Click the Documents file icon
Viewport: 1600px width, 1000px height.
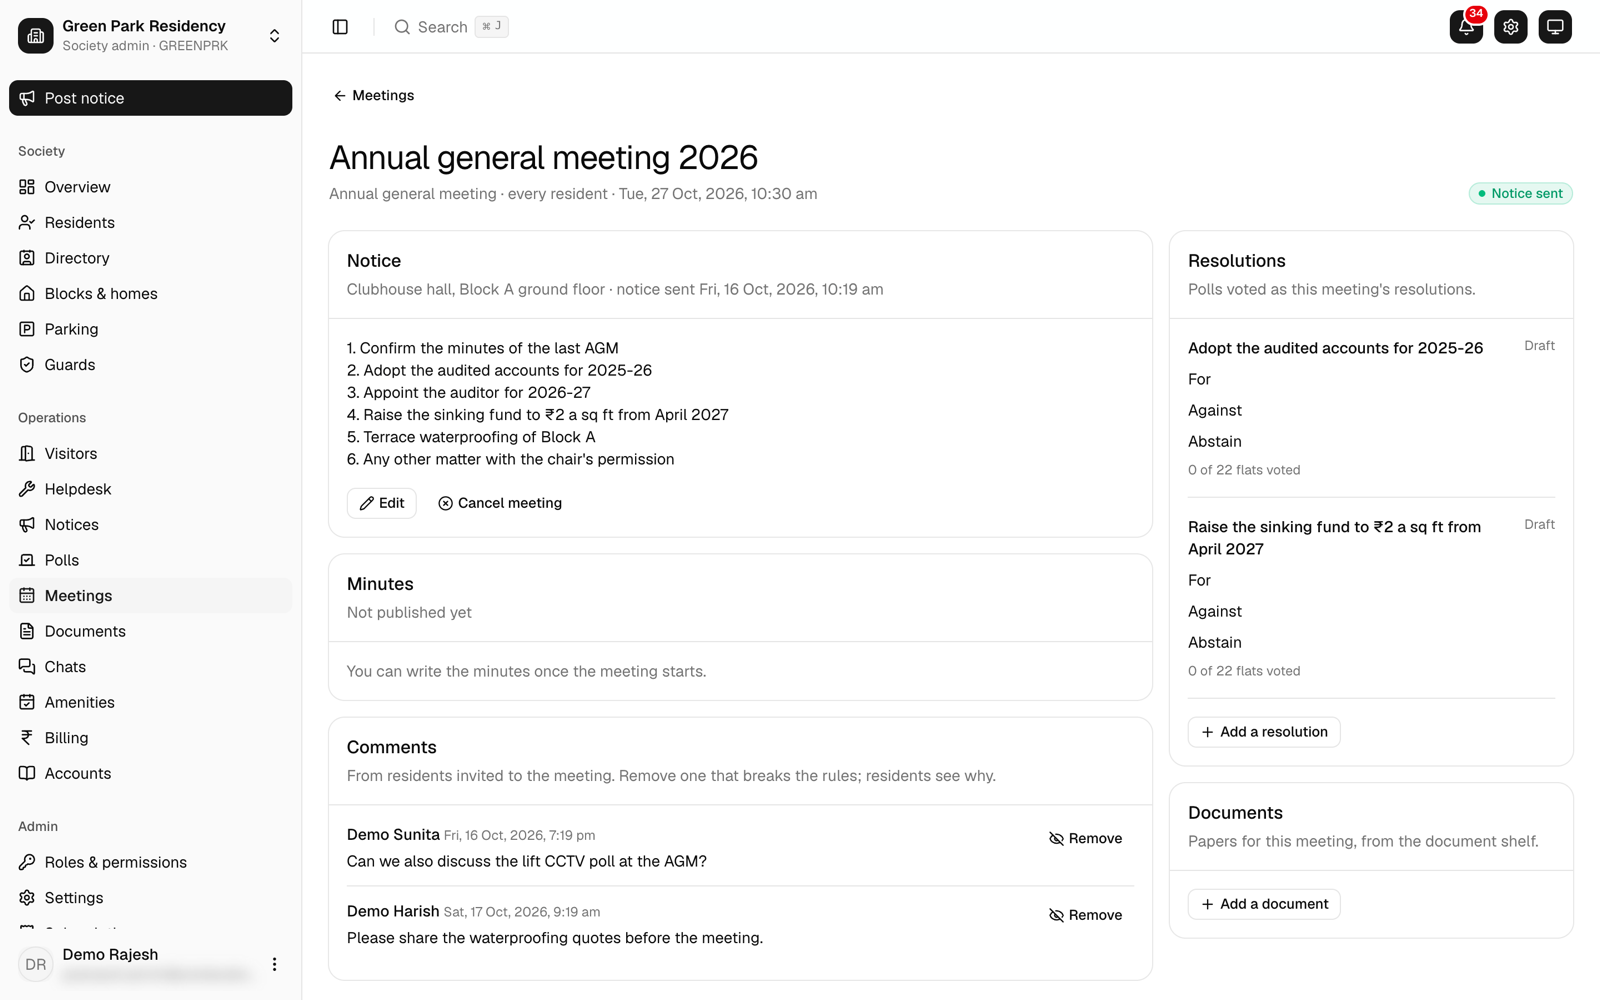[x=27, y=631]
